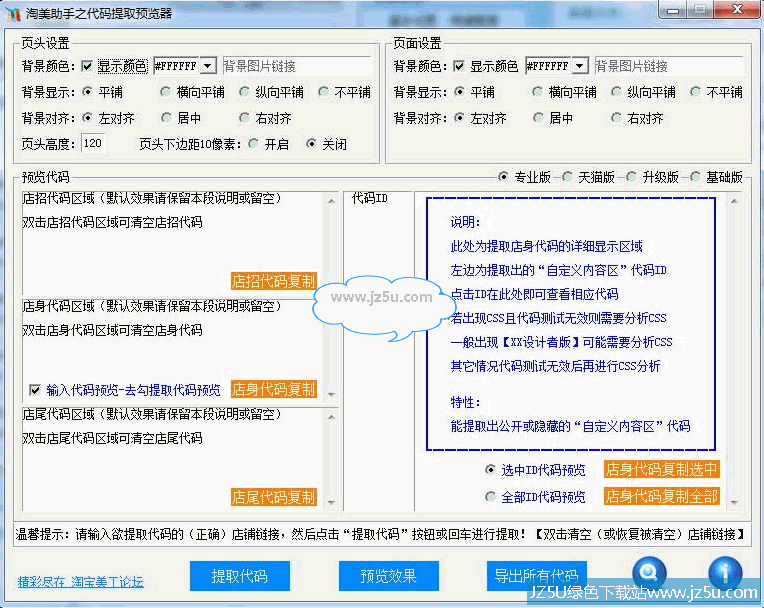Click 店身代码复制 button

[274, 389]
